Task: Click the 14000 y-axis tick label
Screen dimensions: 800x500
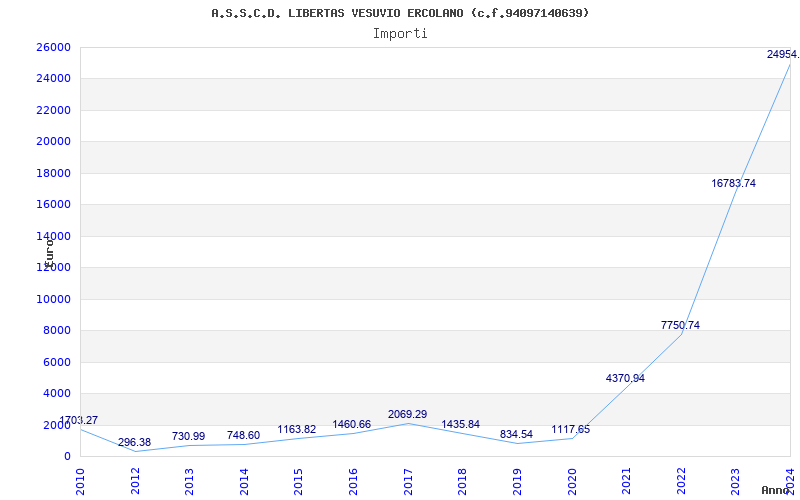Action: click(53, 236)
